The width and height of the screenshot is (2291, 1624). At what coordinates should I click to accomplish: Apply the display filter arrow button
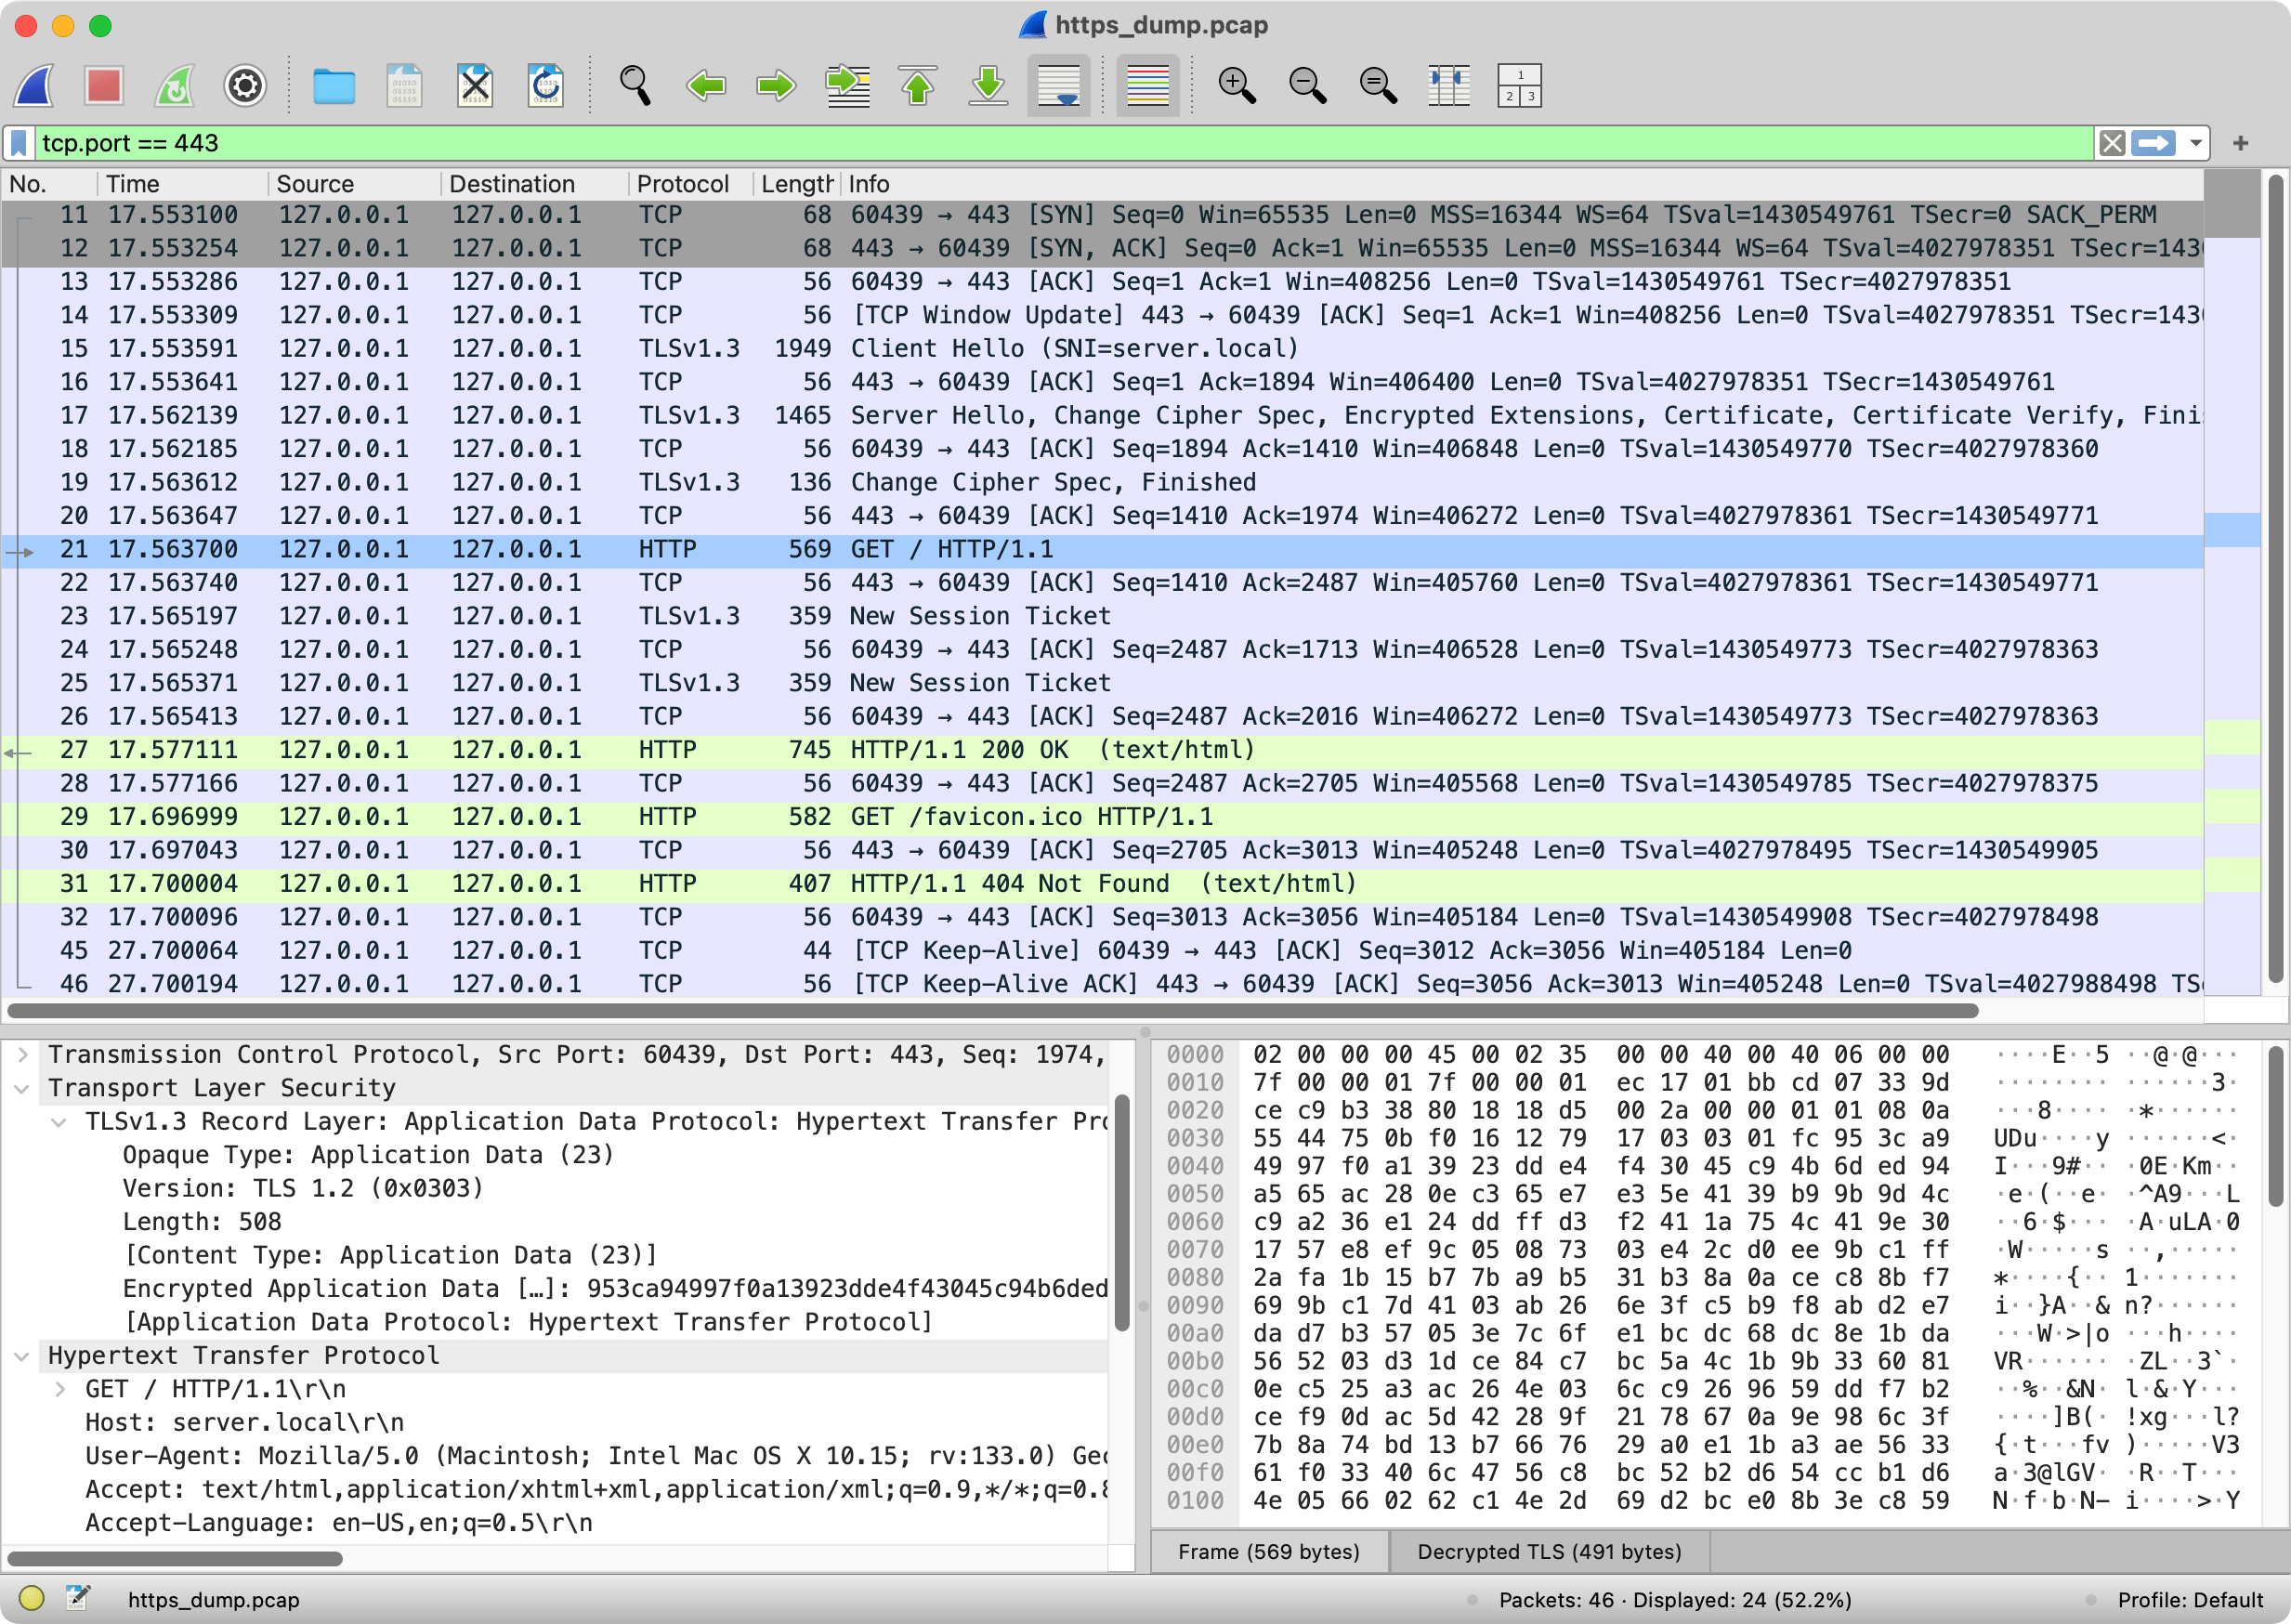click(2153, 143)
